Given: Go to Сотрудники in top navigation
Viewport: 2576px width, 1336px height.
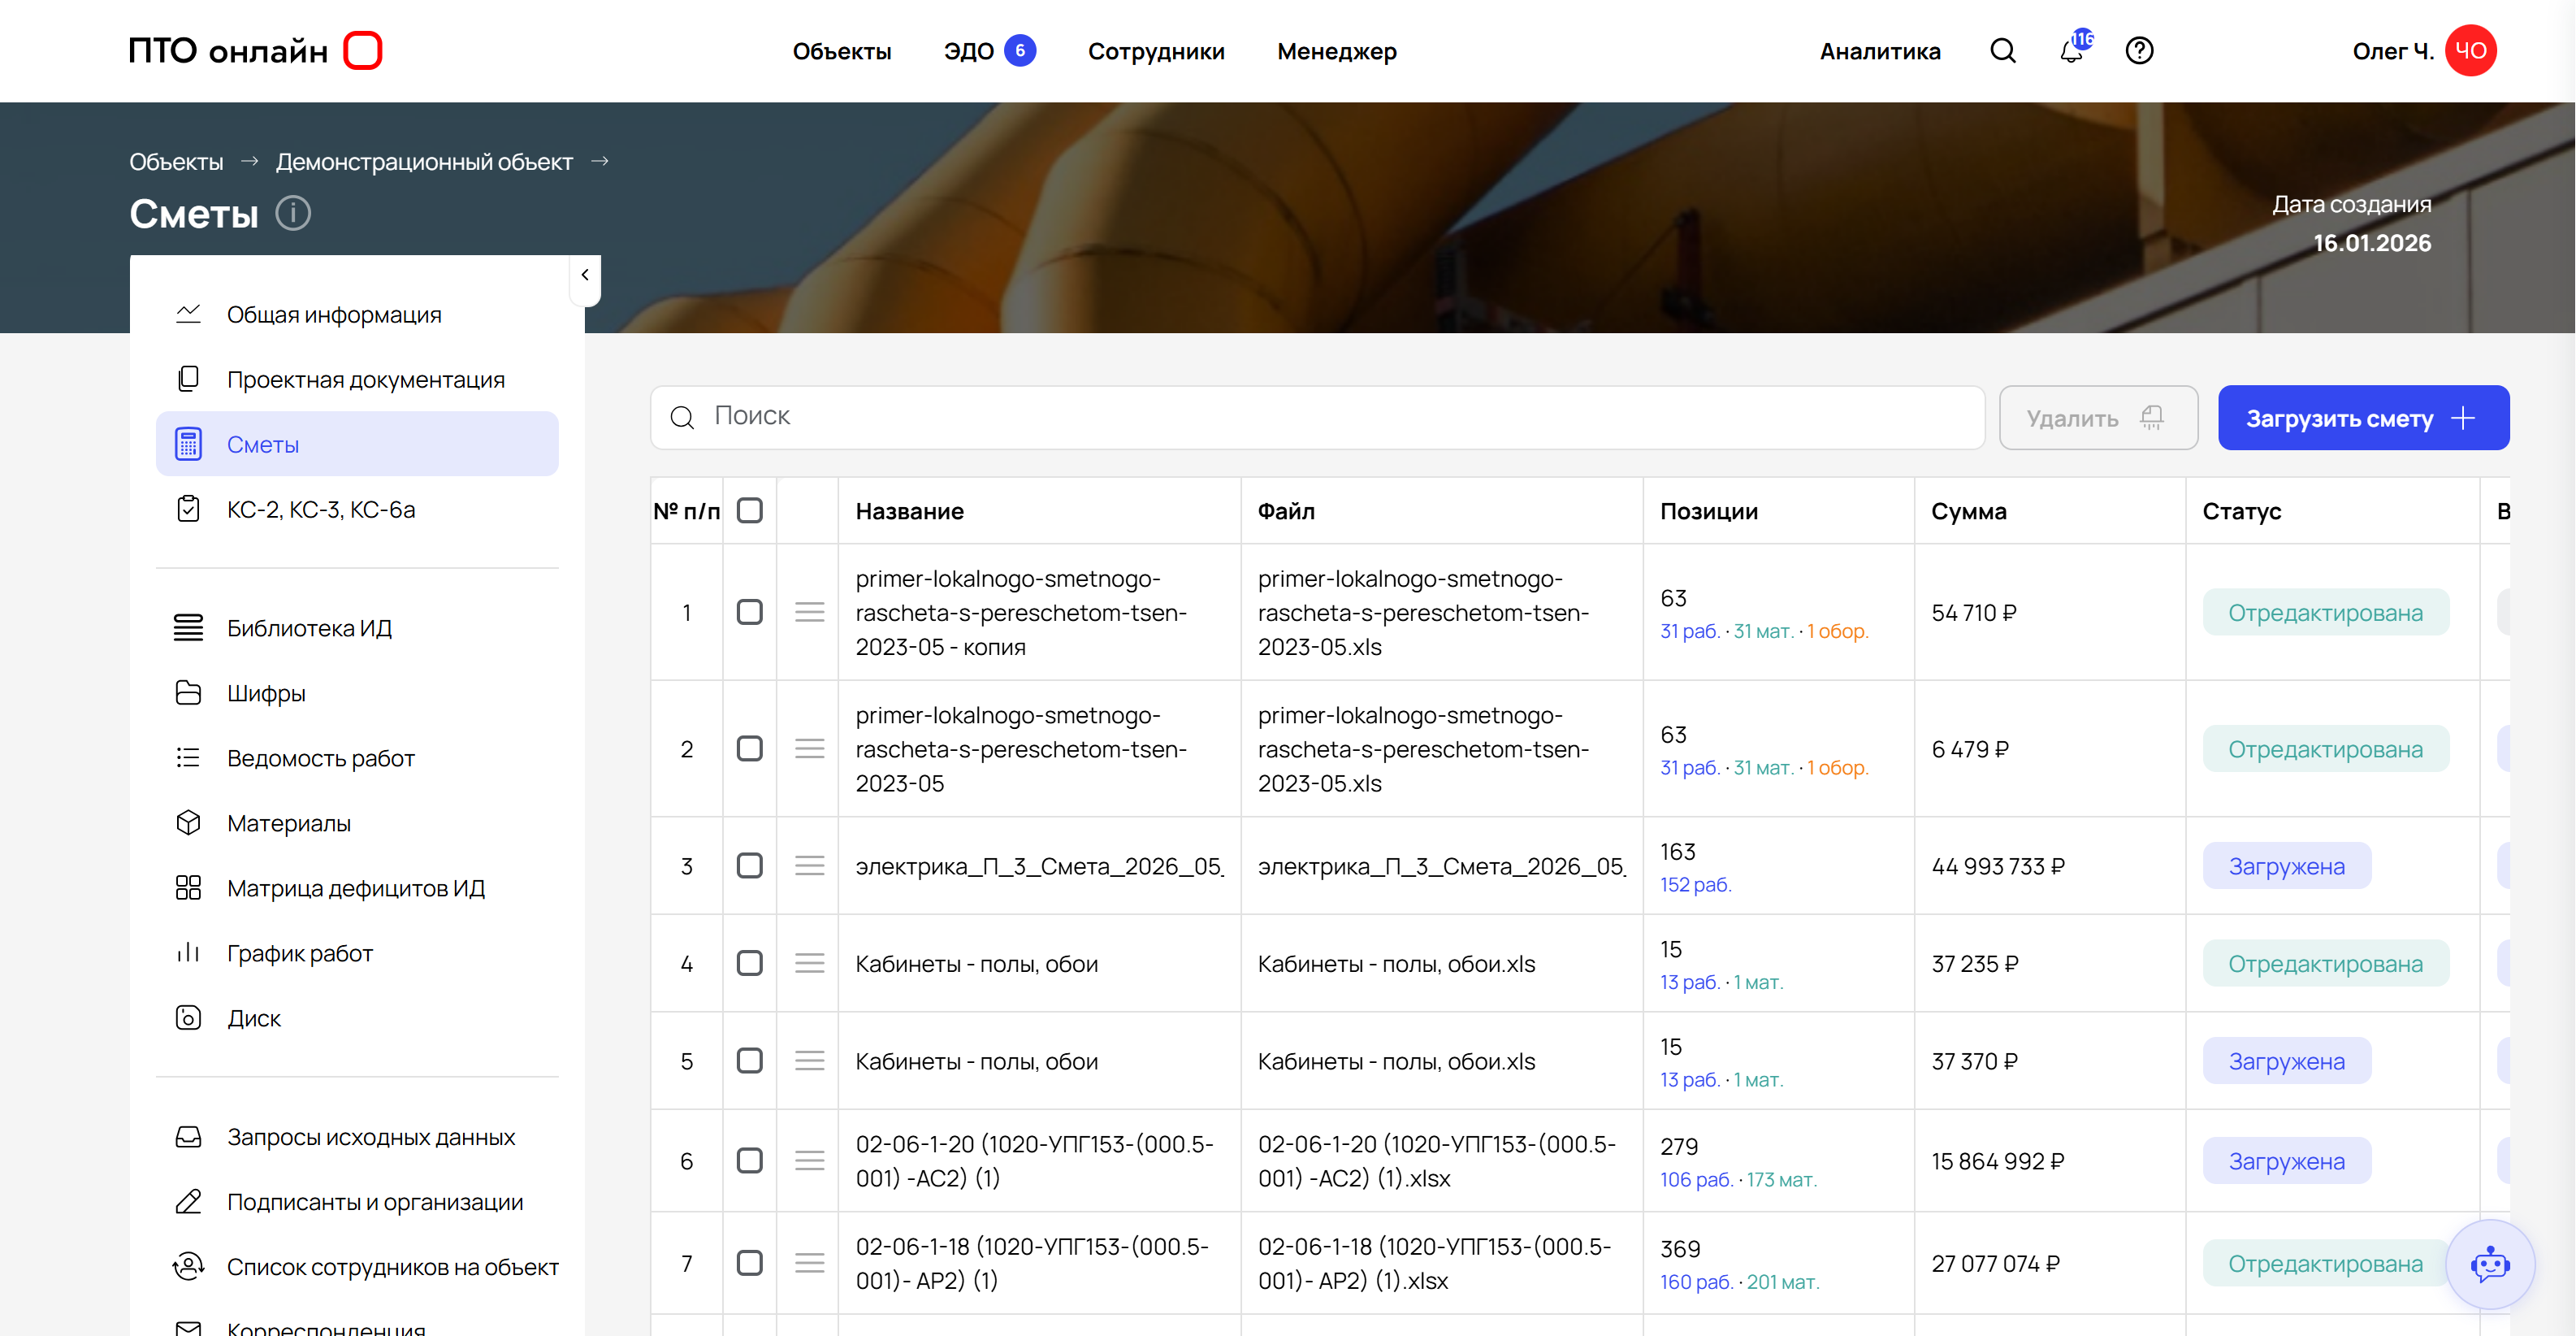Looking at the screenshot, I should (x=1156, y=51).
